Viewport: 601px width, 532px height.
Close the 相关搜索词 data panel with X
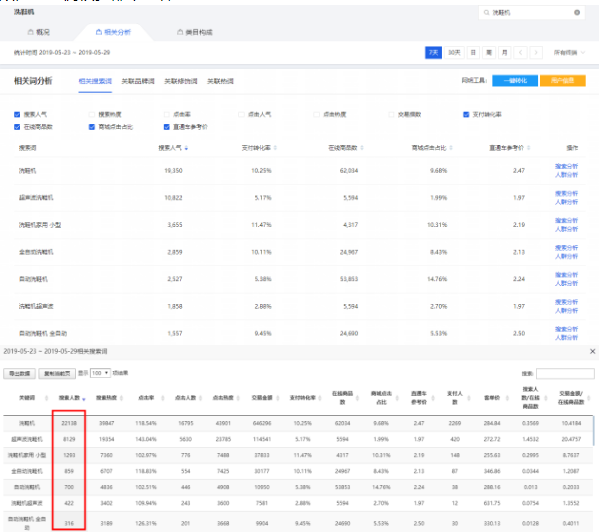593,351
